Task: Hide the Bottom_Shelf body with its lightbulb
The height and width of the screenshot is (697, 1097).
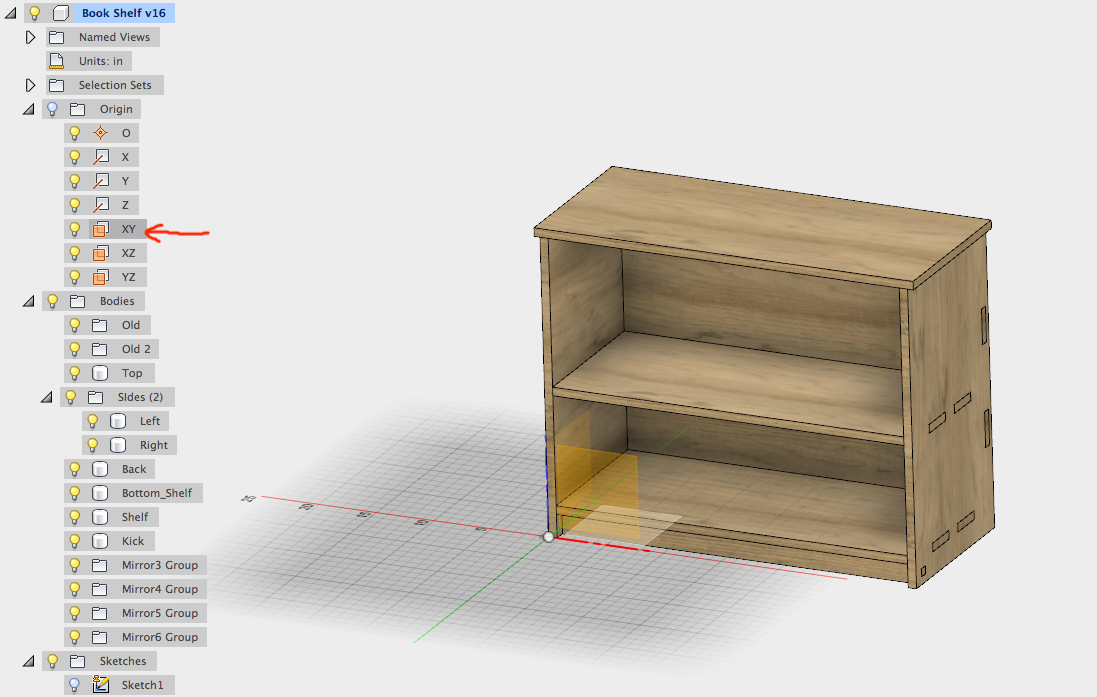Action: click(73, 492)
